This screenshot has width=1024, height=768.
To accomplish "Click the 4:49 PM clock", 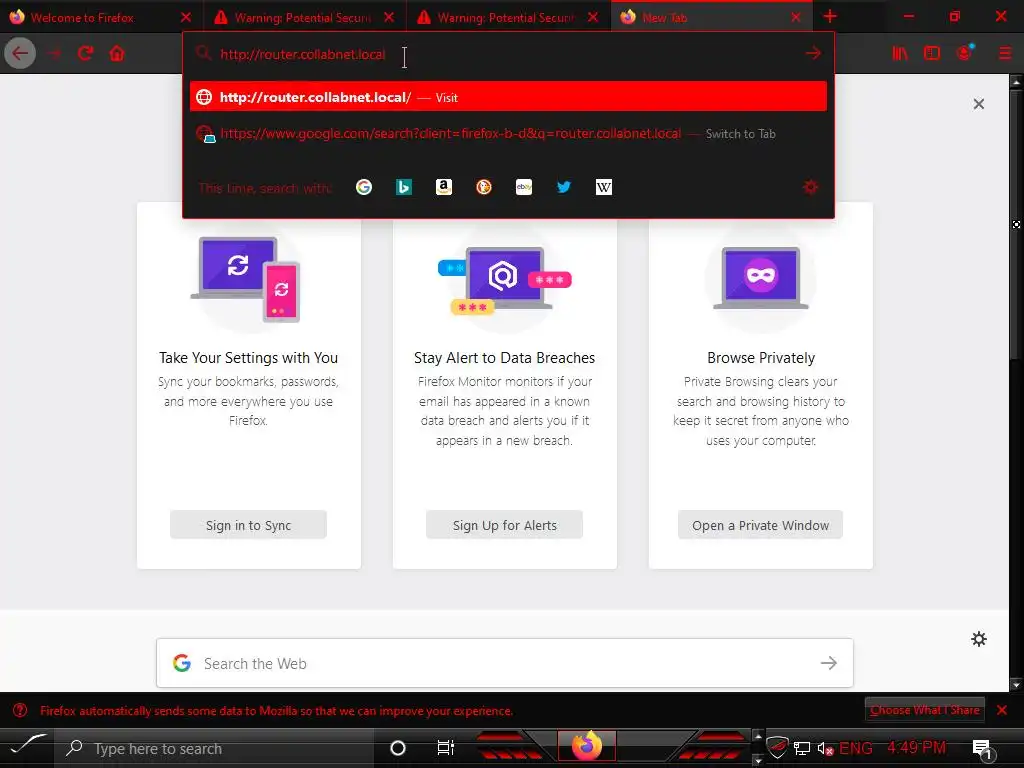I will tap(916, 748).
